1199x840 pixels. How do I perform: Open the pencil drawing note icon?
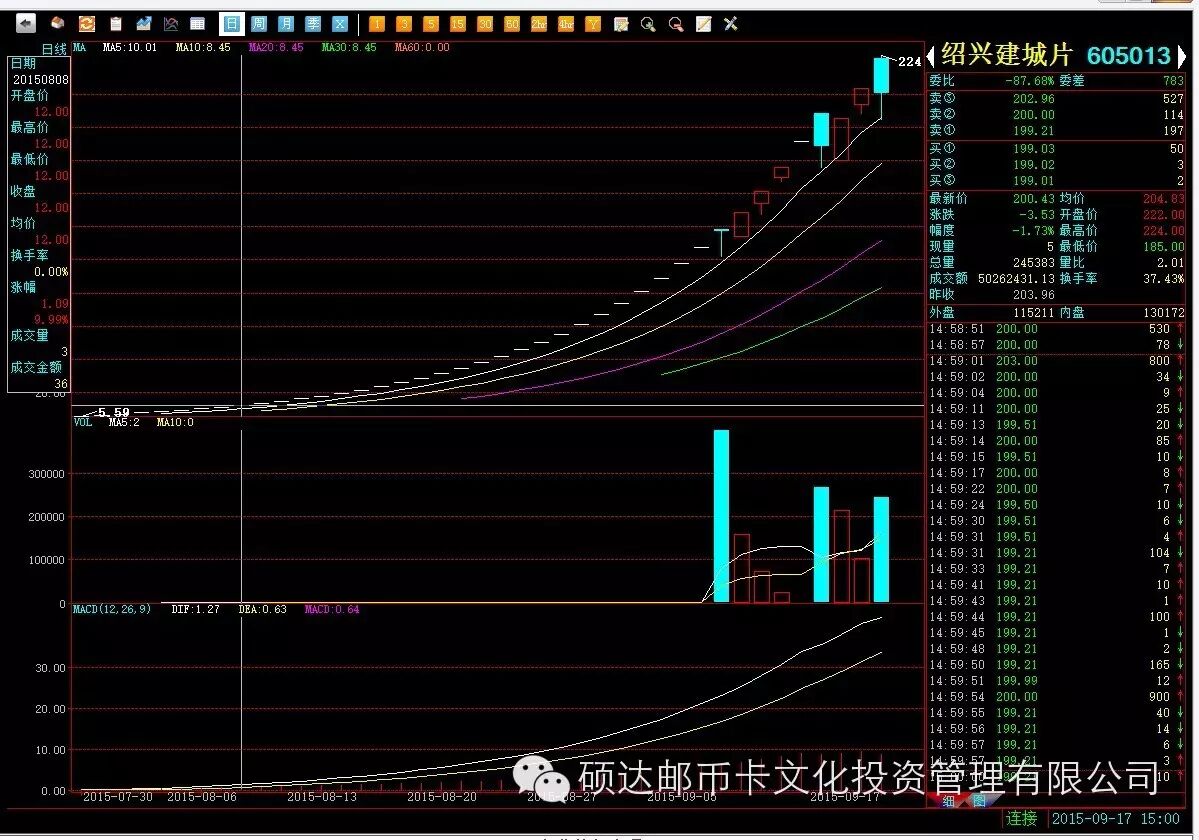coord(703,24)
